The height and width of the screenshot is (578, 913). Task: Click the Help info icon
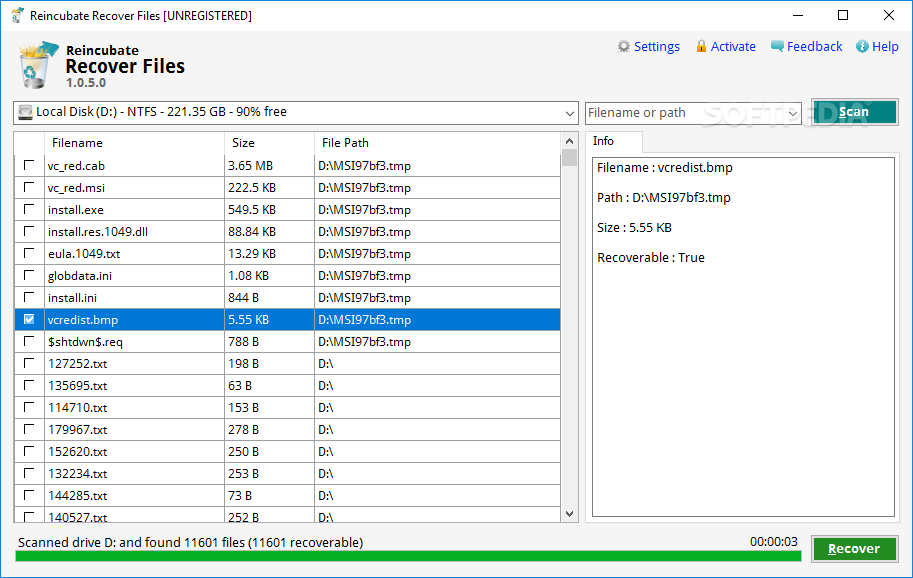[862, 47]
